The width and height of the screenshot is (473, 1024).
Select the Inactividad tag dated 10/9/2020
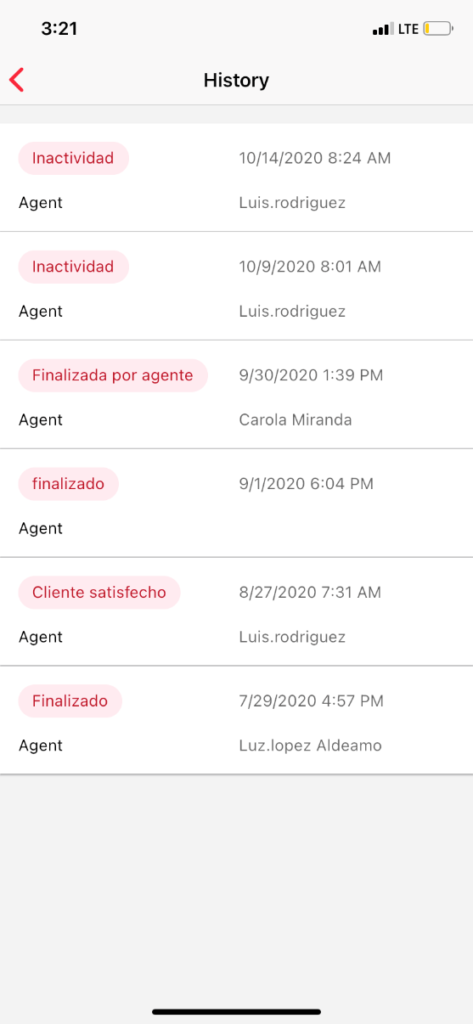73,266
